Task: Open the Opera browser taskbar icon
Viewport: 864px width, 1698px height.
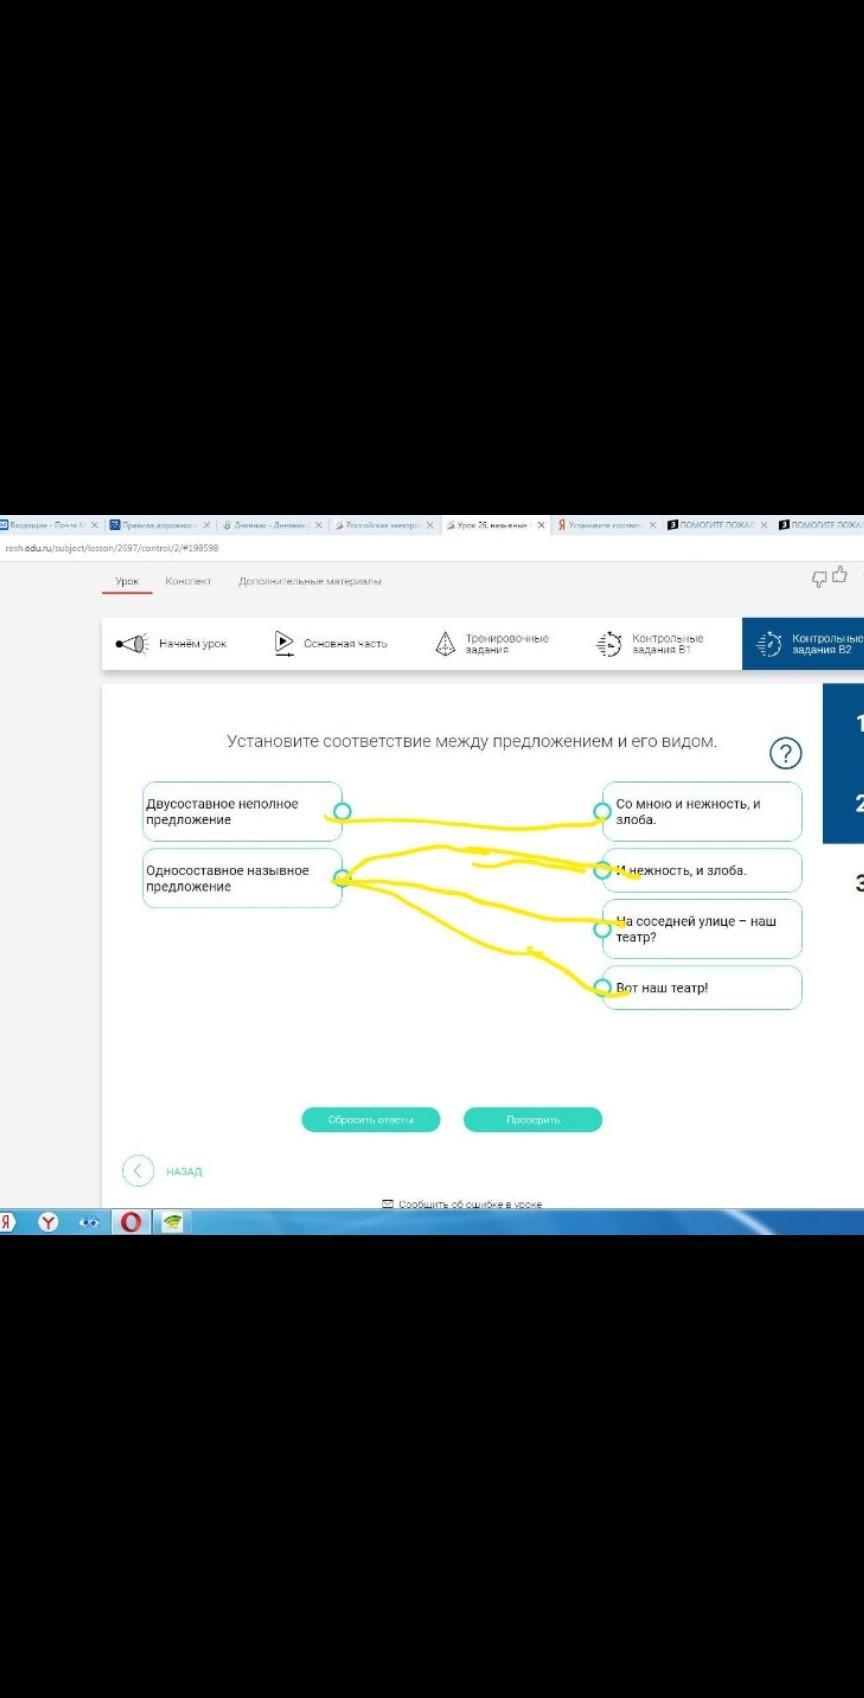Action: pyautogui.click(x=130, y=1221)
